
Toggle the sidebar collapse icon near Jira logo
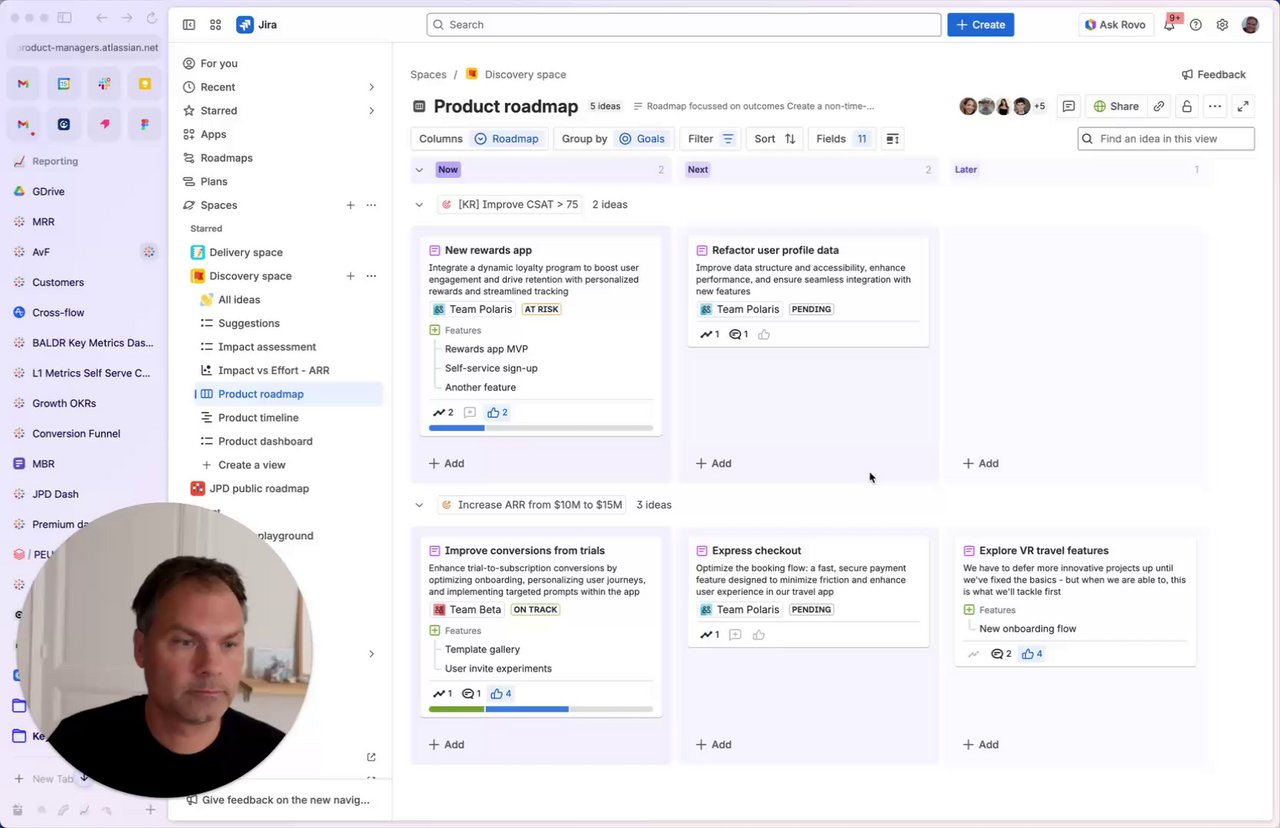(x=189, y=25)
